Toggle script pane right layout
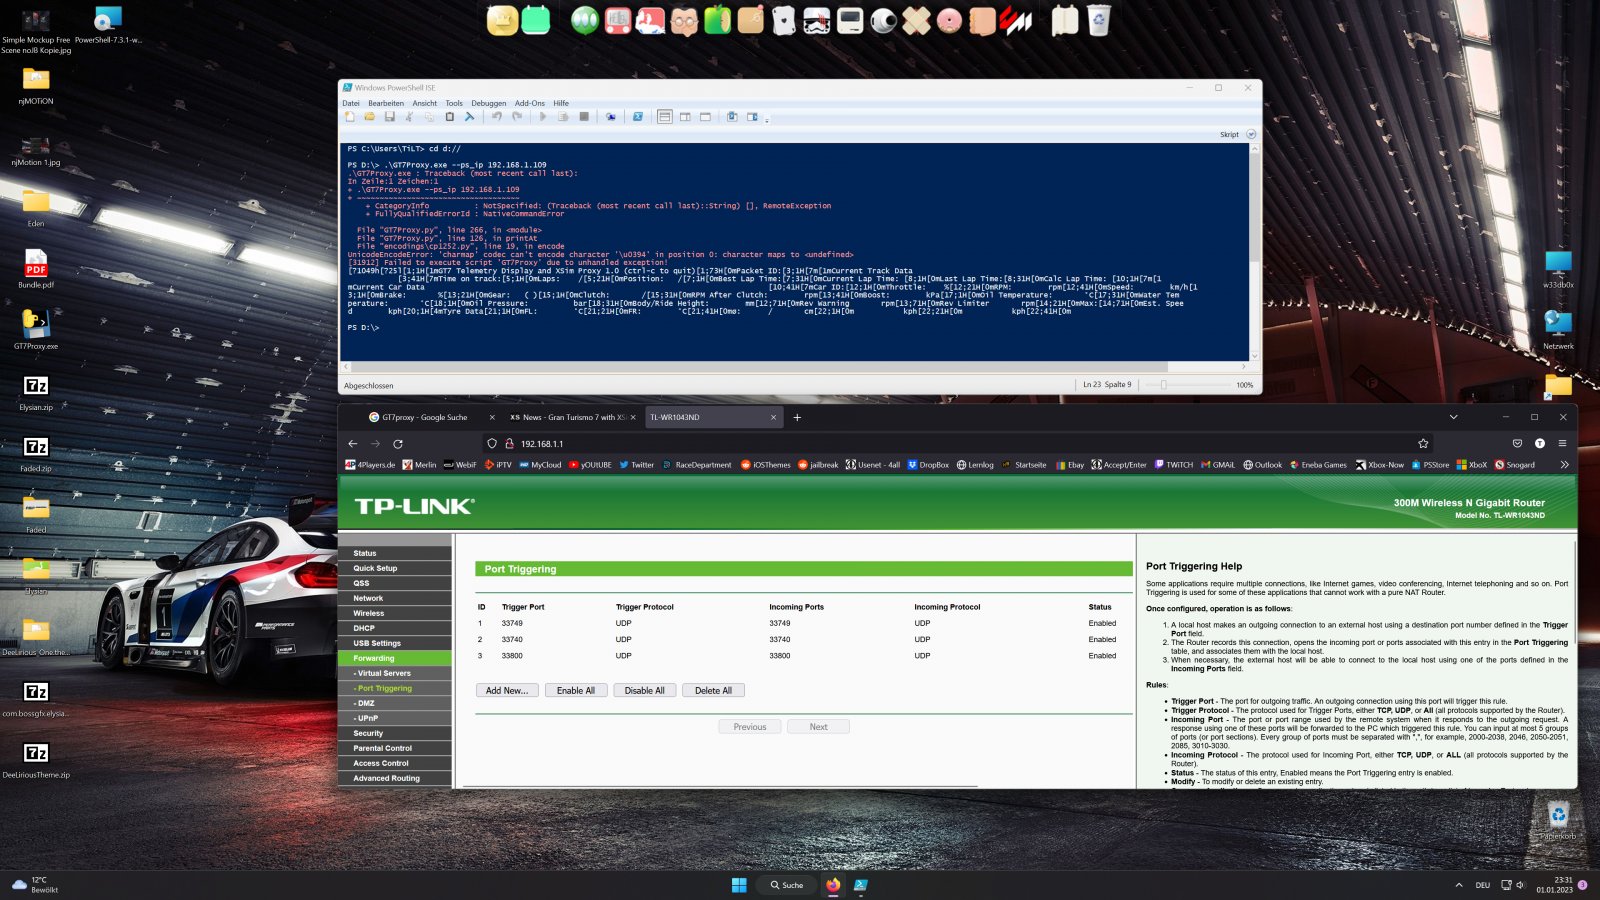The width and height of the screenshot is (1600, 900). point(685,117)
